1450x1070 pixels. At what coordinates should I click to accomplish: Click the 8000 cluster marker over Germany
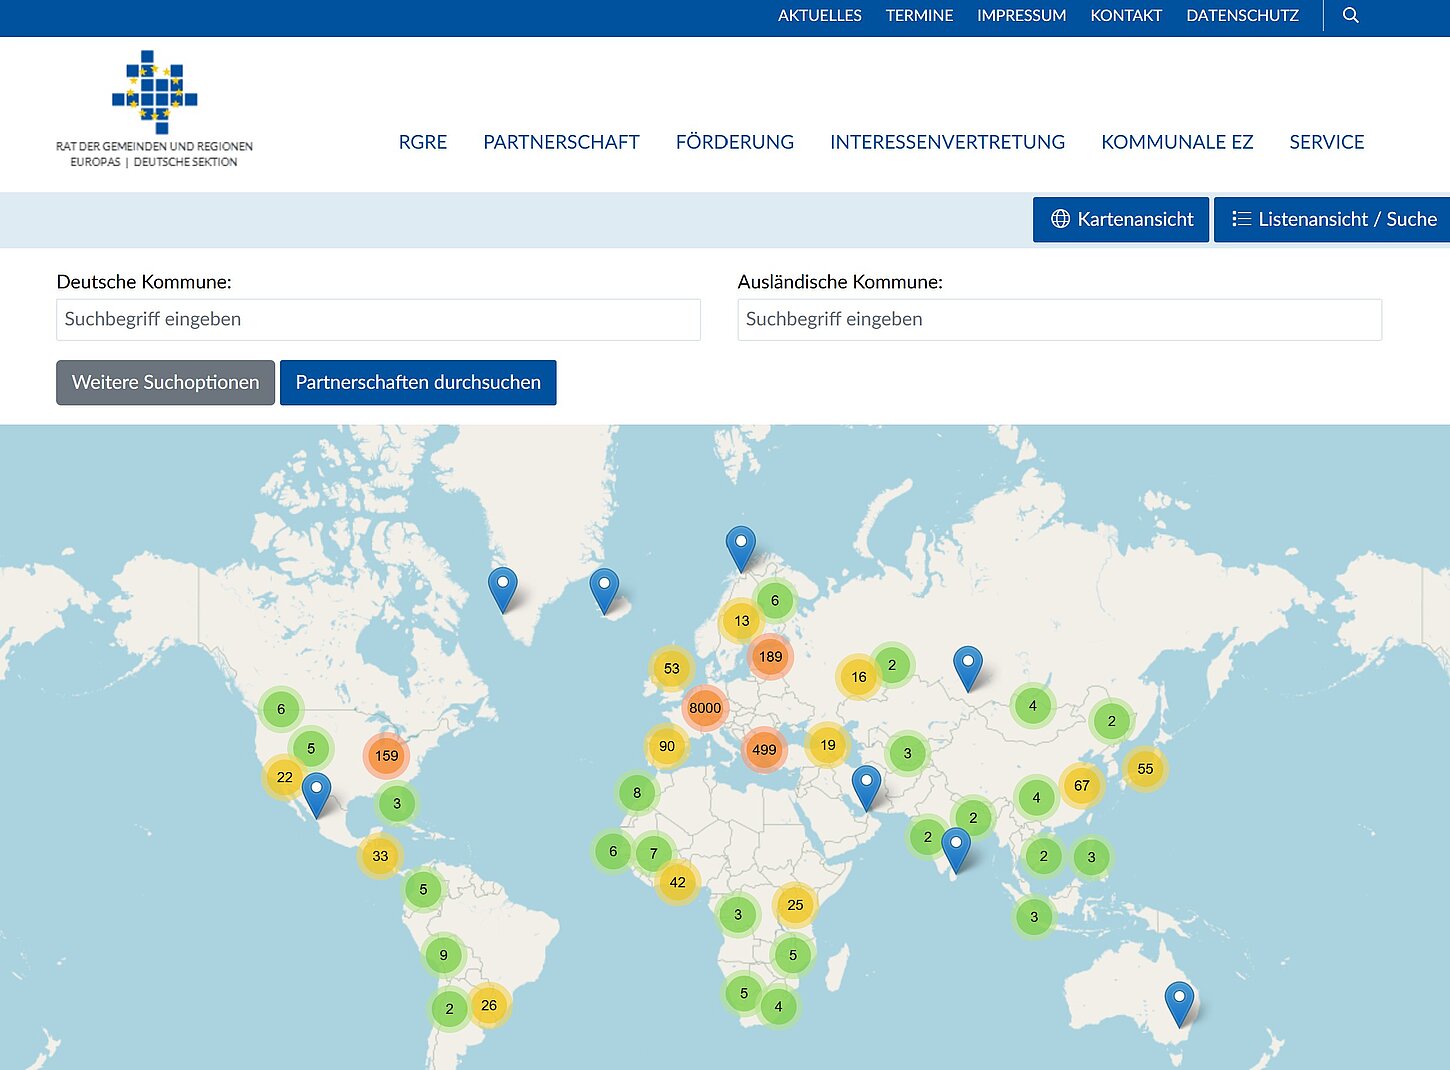705,708
